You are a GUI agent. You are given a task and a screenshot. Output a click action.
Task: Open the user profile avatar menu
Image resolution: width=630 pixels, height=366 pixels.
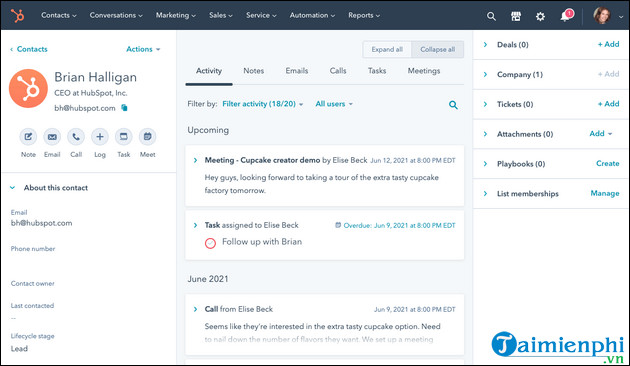pyautogui.click(x=602, y=16)
